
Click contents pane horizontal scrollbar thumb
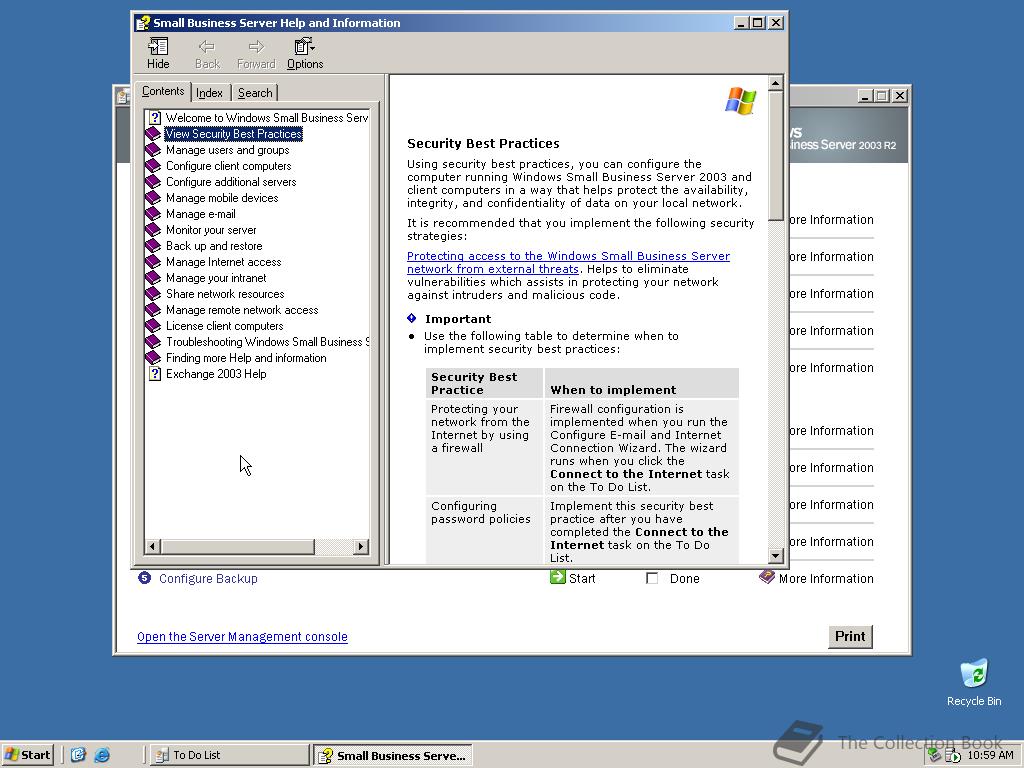pos(237,546)
